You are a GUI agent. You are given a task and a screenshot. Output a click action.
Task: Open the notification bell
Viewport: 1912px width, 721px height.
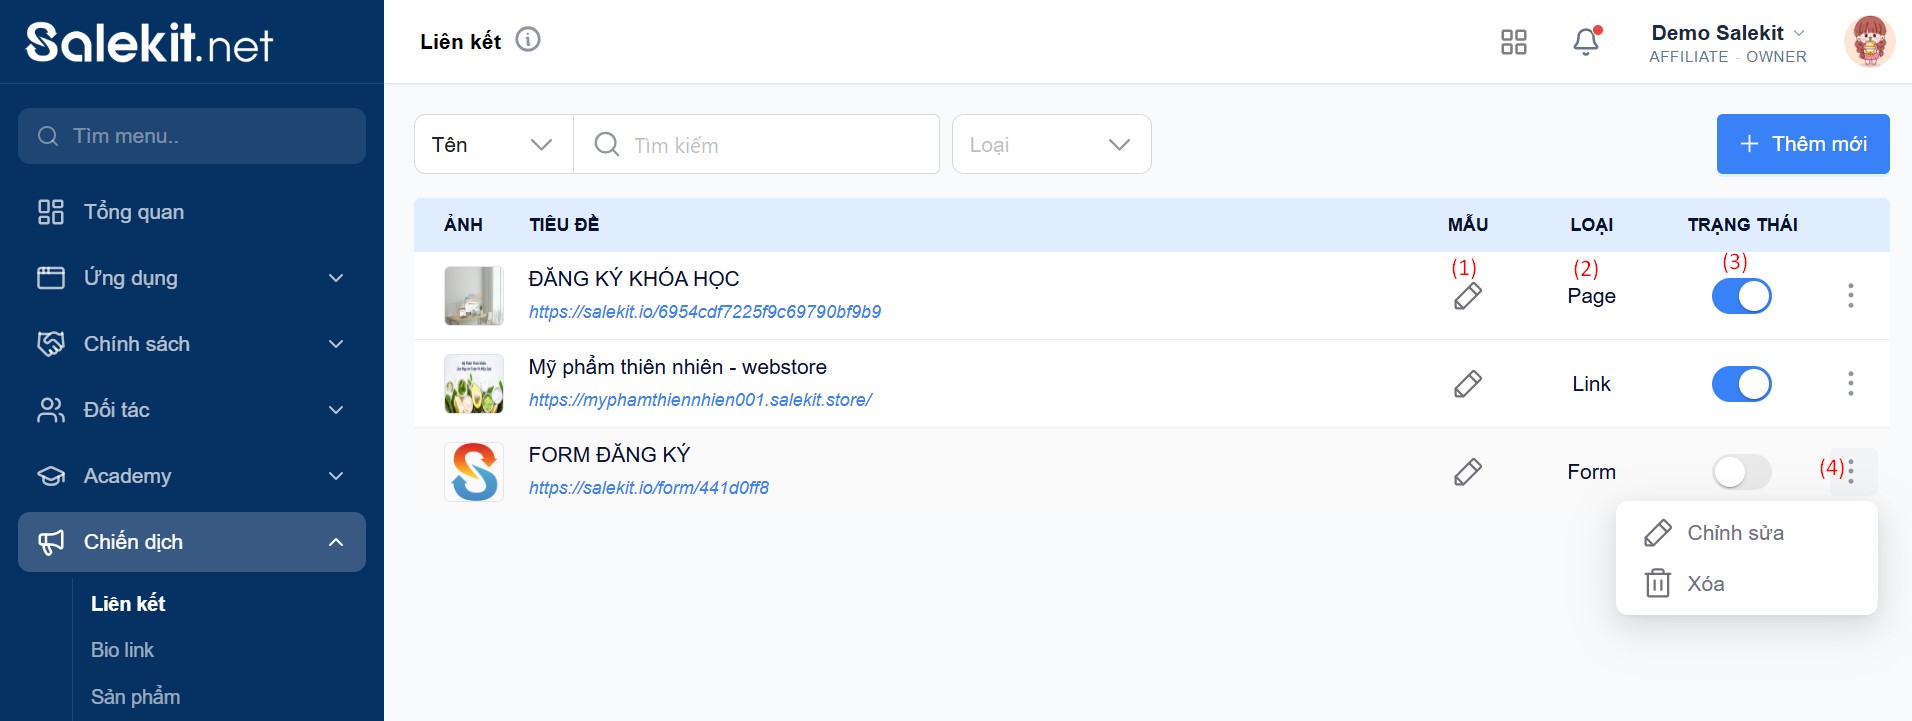point(1586,42)
